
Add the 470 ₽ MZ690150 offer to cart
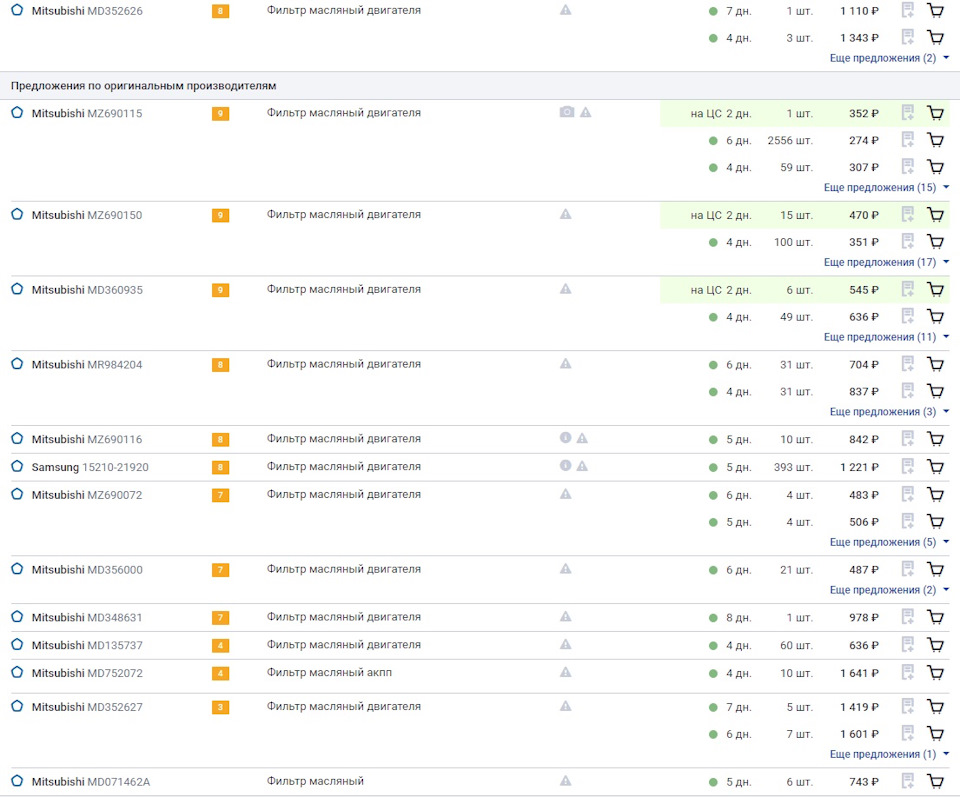[935, 215]
